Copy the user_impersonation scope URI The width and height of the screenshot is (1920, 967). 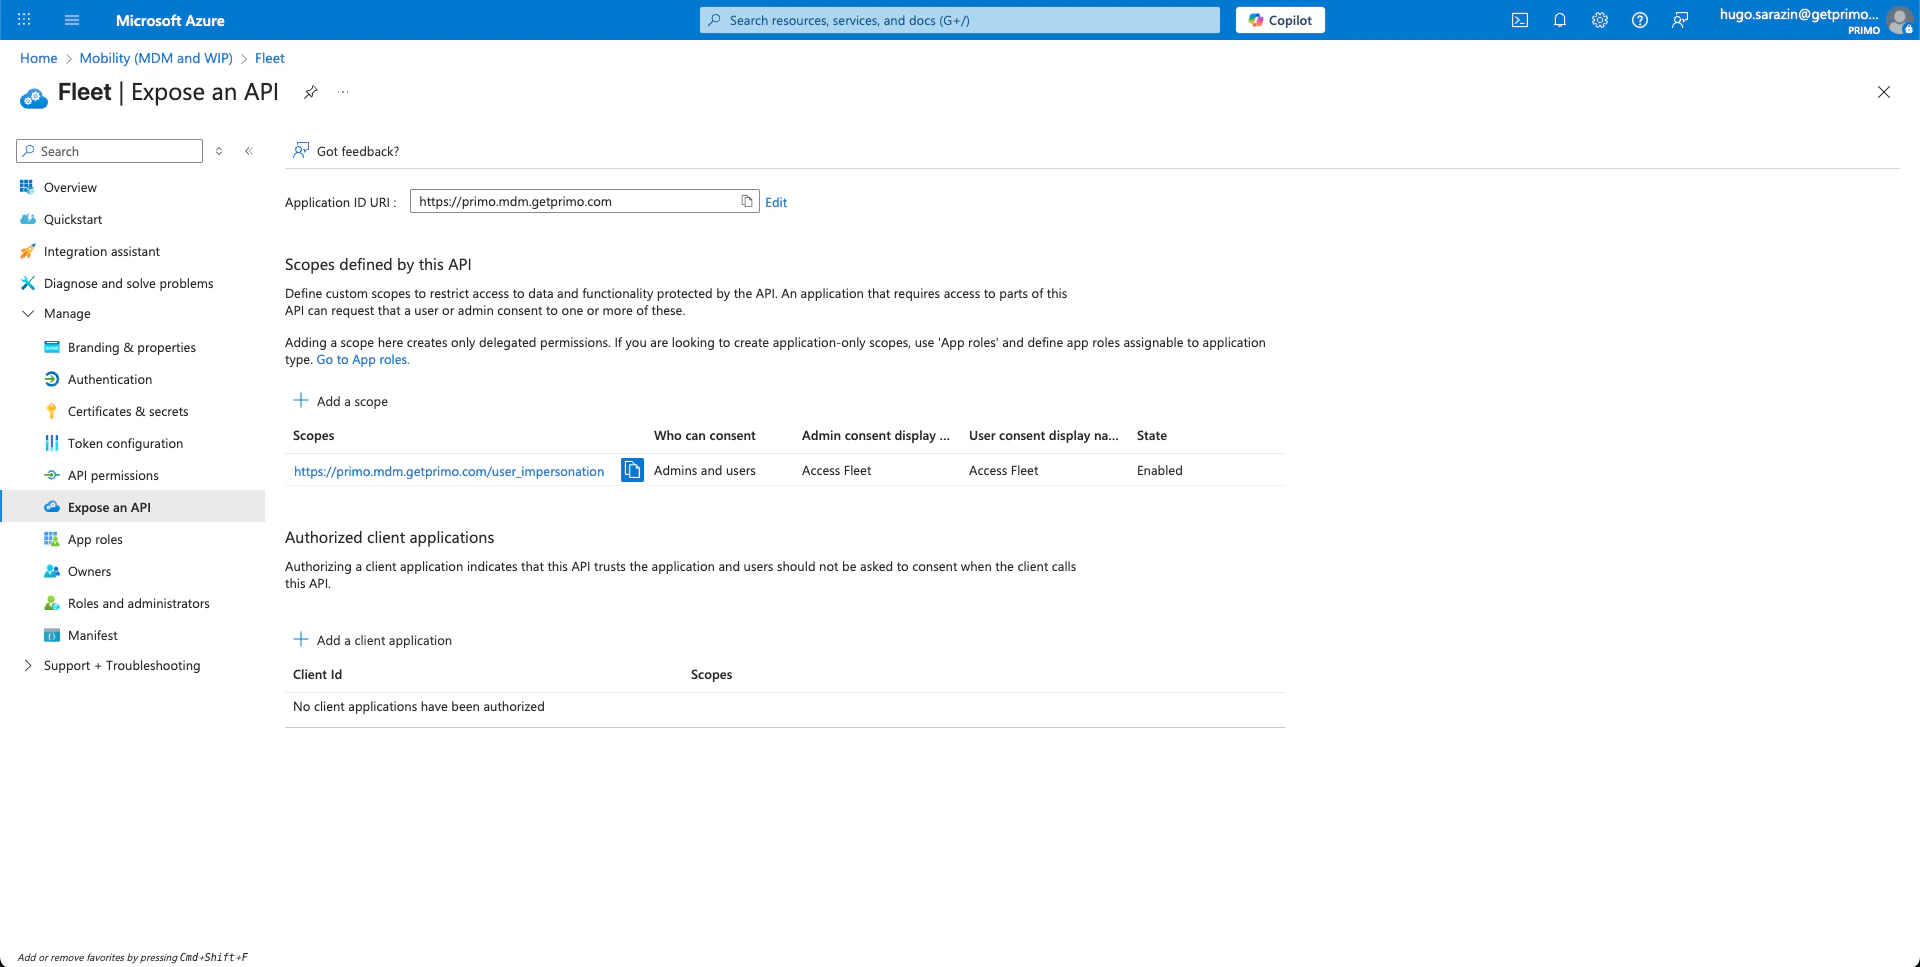[x=632, y=470]
